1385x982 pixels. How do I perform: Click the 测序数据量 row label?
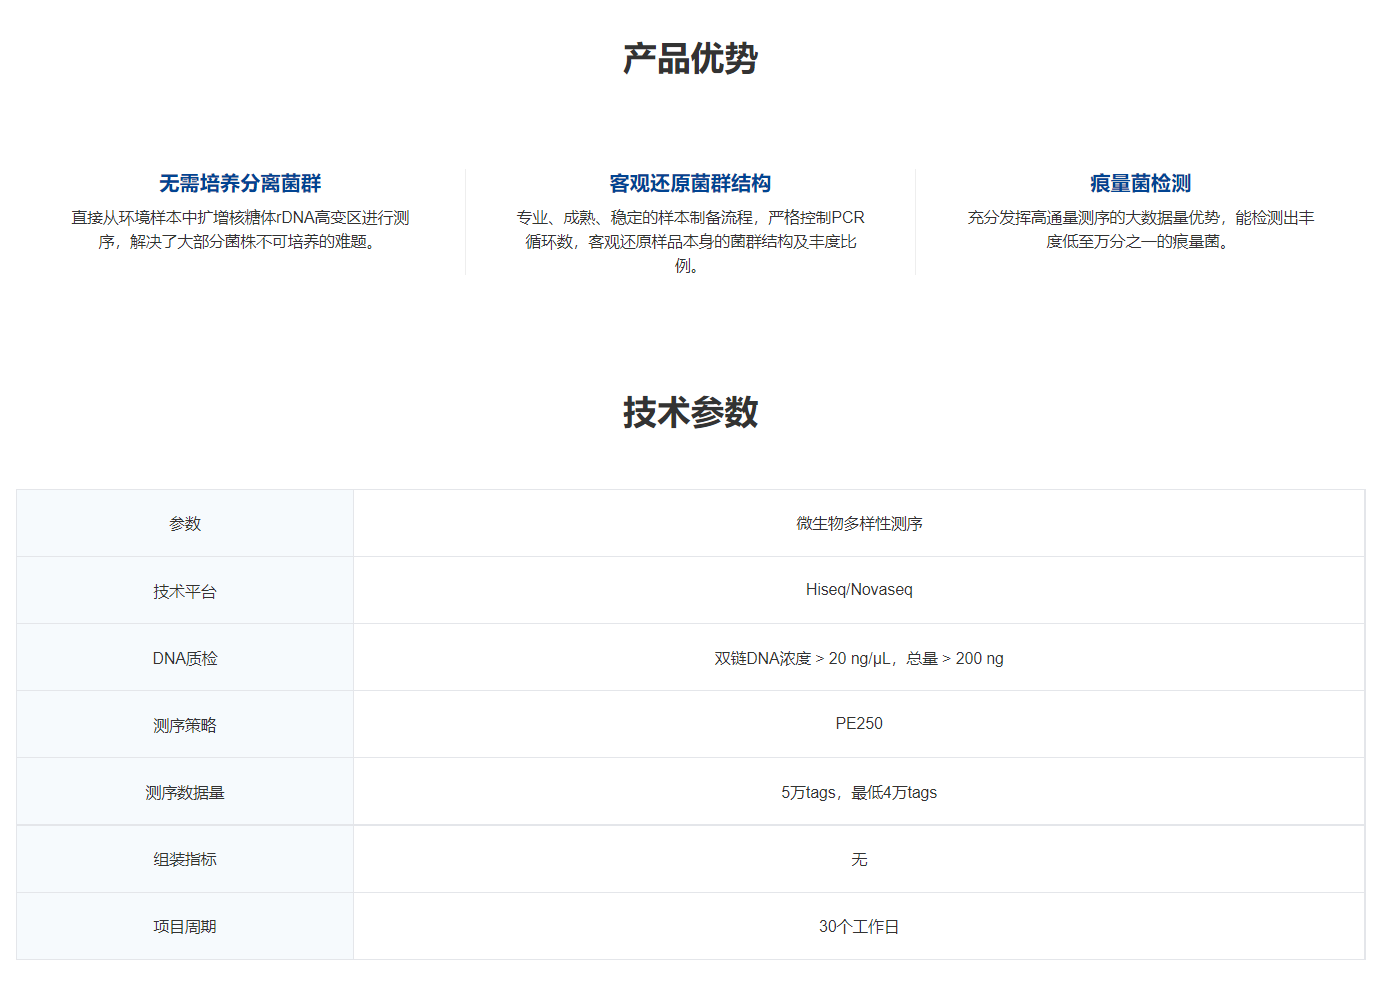(185, 793)
